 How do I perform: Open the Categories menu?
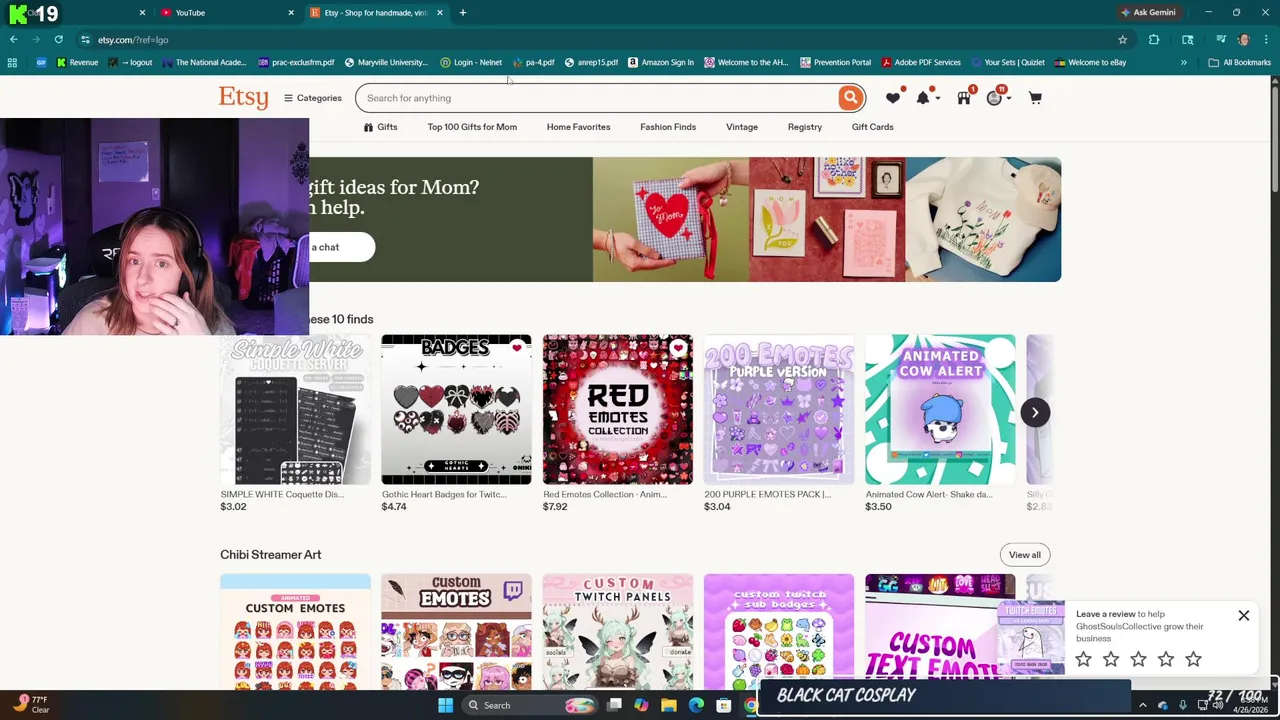(313, 98)
